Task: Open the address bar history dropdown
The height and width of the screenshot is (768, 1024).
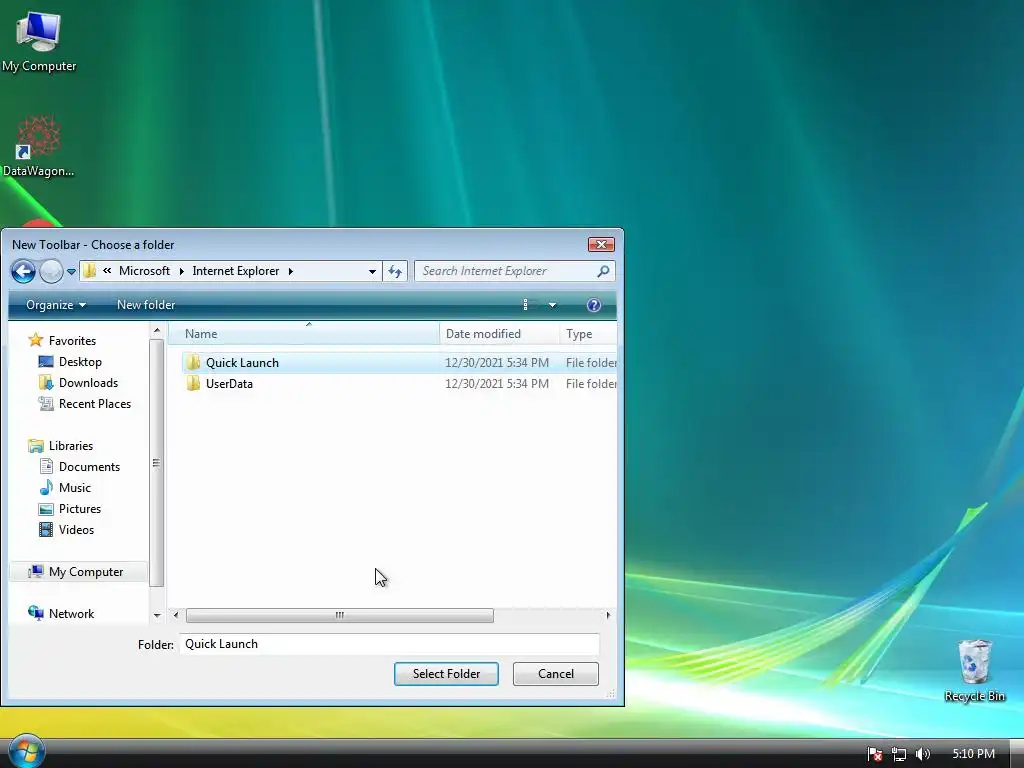Action: pos(372,271)
